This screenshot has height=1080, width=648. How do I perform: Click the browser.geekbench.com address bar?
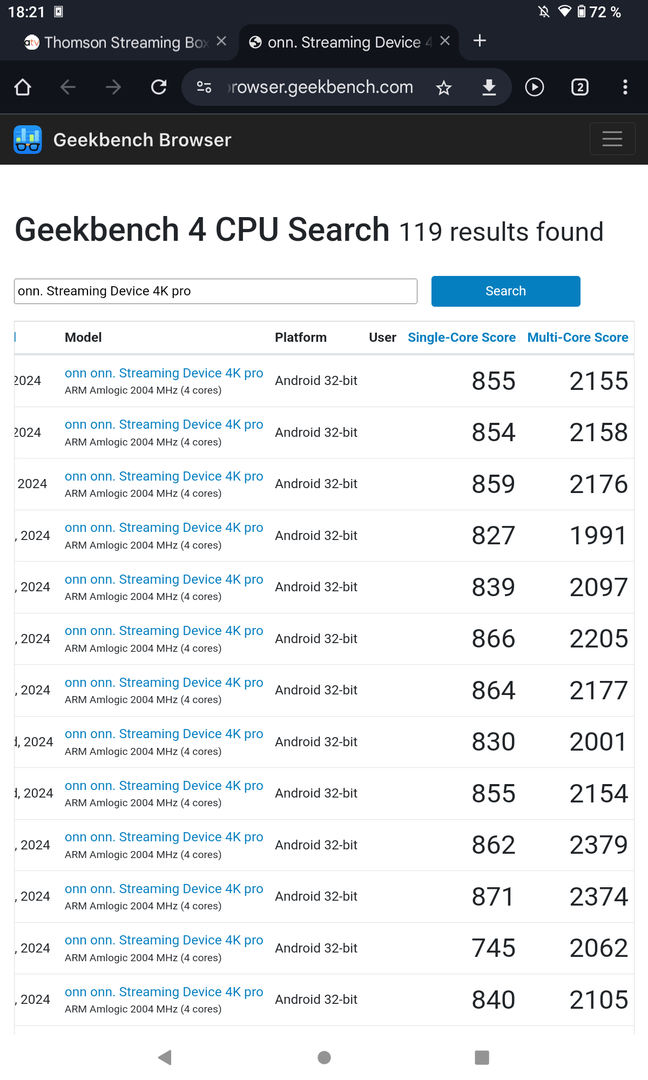320,88
